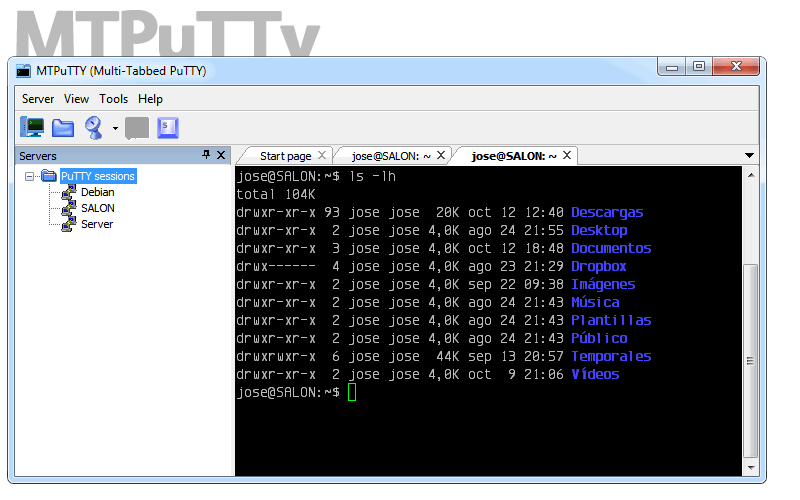Select the active jose@SALON tab

(514, 156)
